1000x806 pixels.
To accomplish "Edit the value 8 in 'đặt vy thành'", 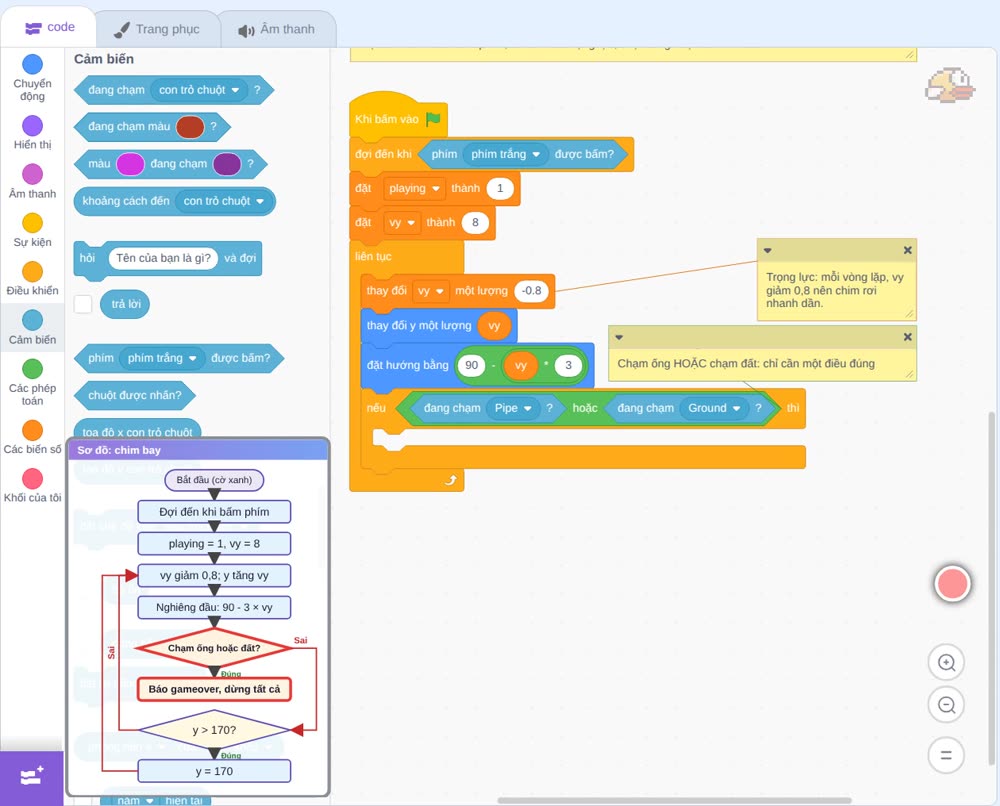I will click(x=475, y=223).
